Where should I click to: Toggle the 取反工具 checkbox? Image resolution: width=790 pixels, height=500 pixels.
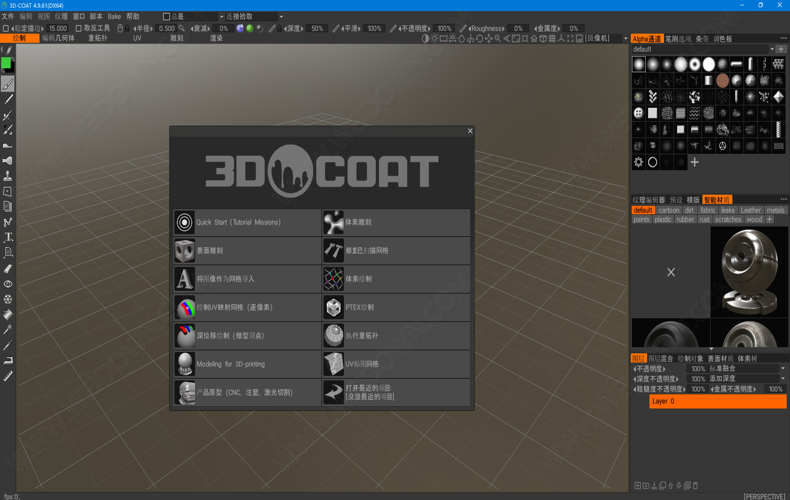pos(79,28)
